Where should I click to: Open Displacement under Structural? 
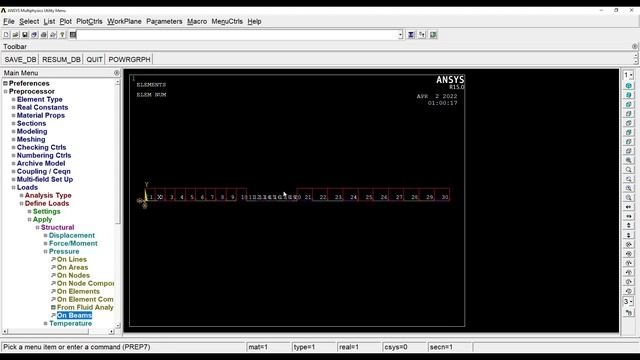pyautogui.click(x=71, y=236)
